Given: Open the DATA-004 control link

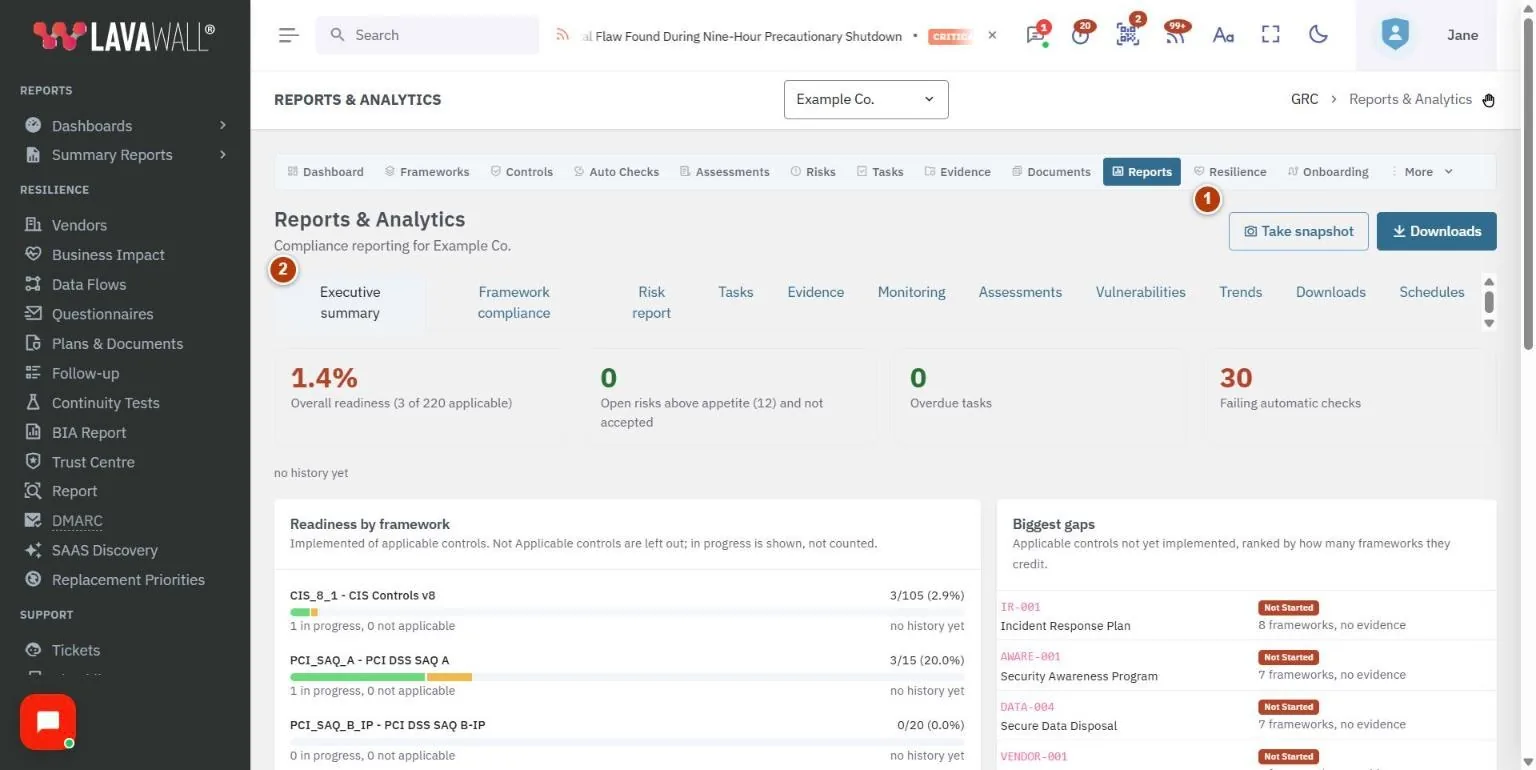Looking at the screenshot, I should [x=1027, y=707].
